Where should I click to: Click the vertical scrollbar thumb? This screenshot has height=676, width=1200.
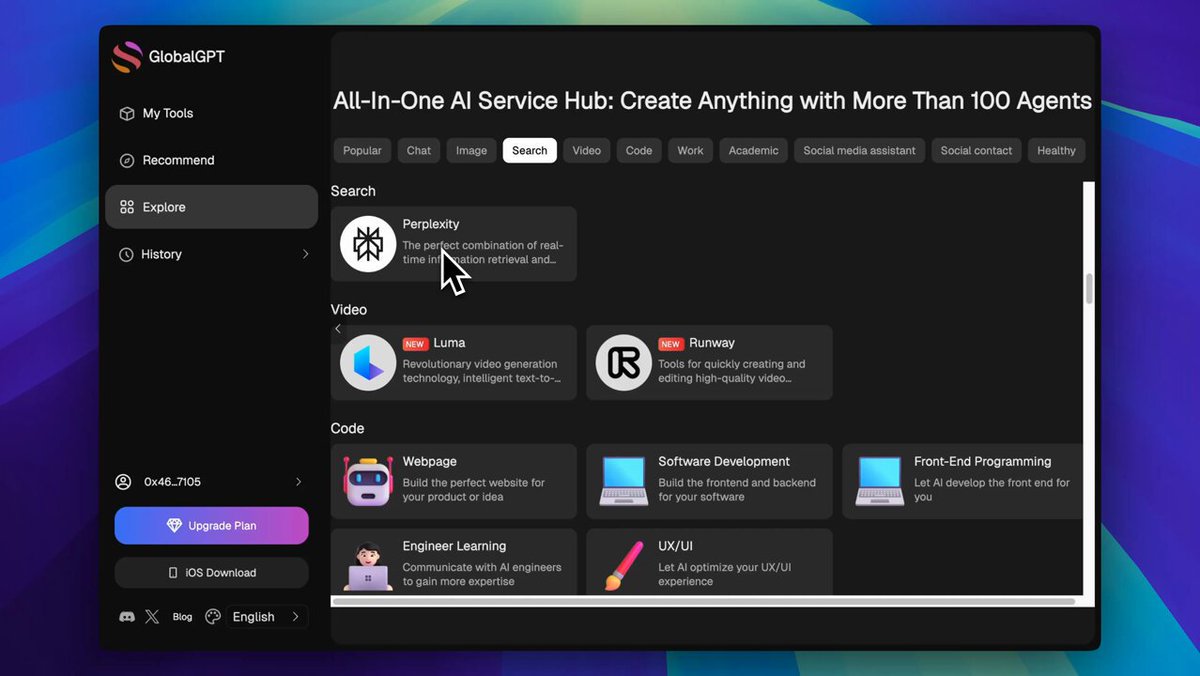point(1089,288)
